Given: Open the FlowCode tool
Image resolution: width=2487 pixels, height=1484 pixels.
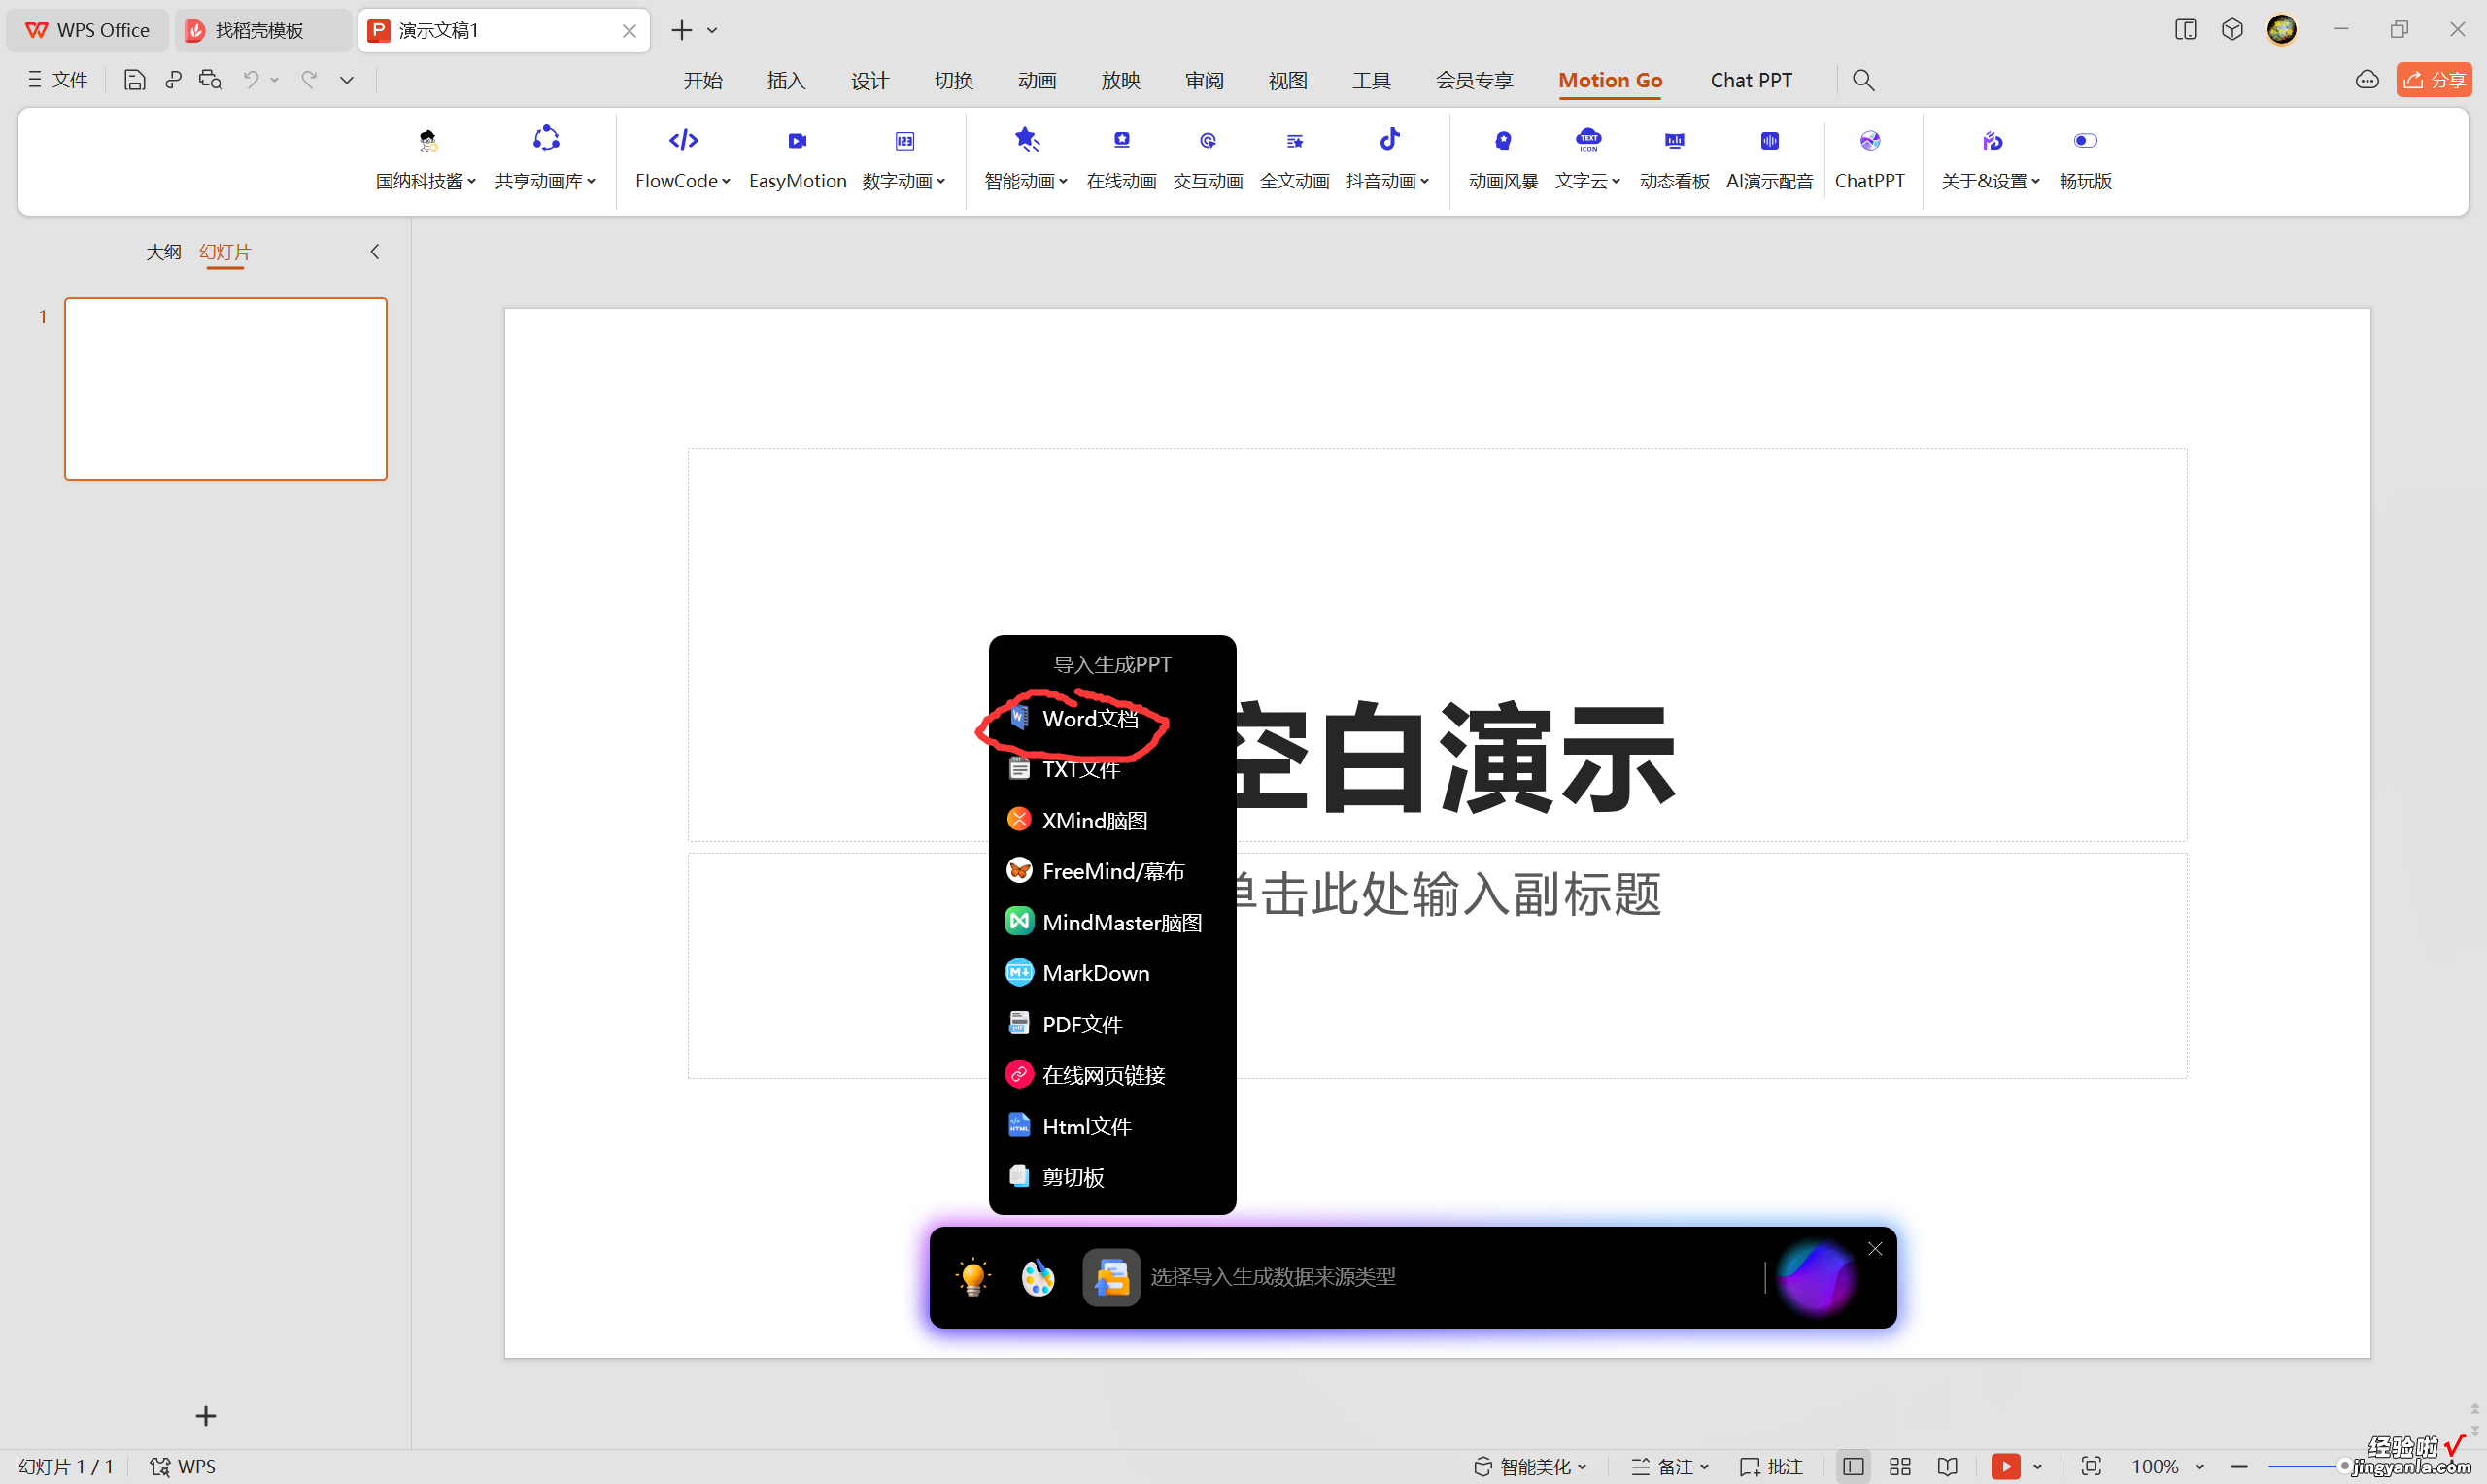Looking at the screenshot, I should click(x=683, y=158).
